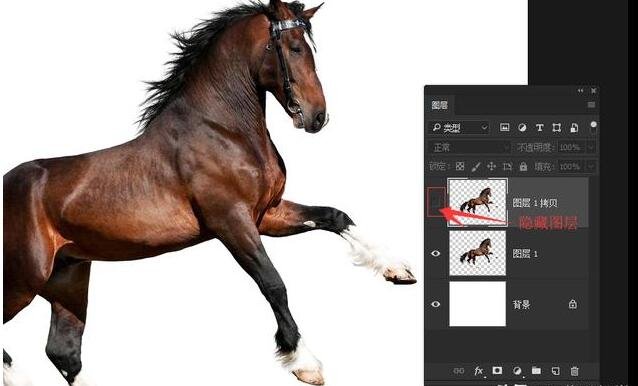Lock position move-arrows icon
The height and width of the screenshot is (386, 638).
[492, 166]
